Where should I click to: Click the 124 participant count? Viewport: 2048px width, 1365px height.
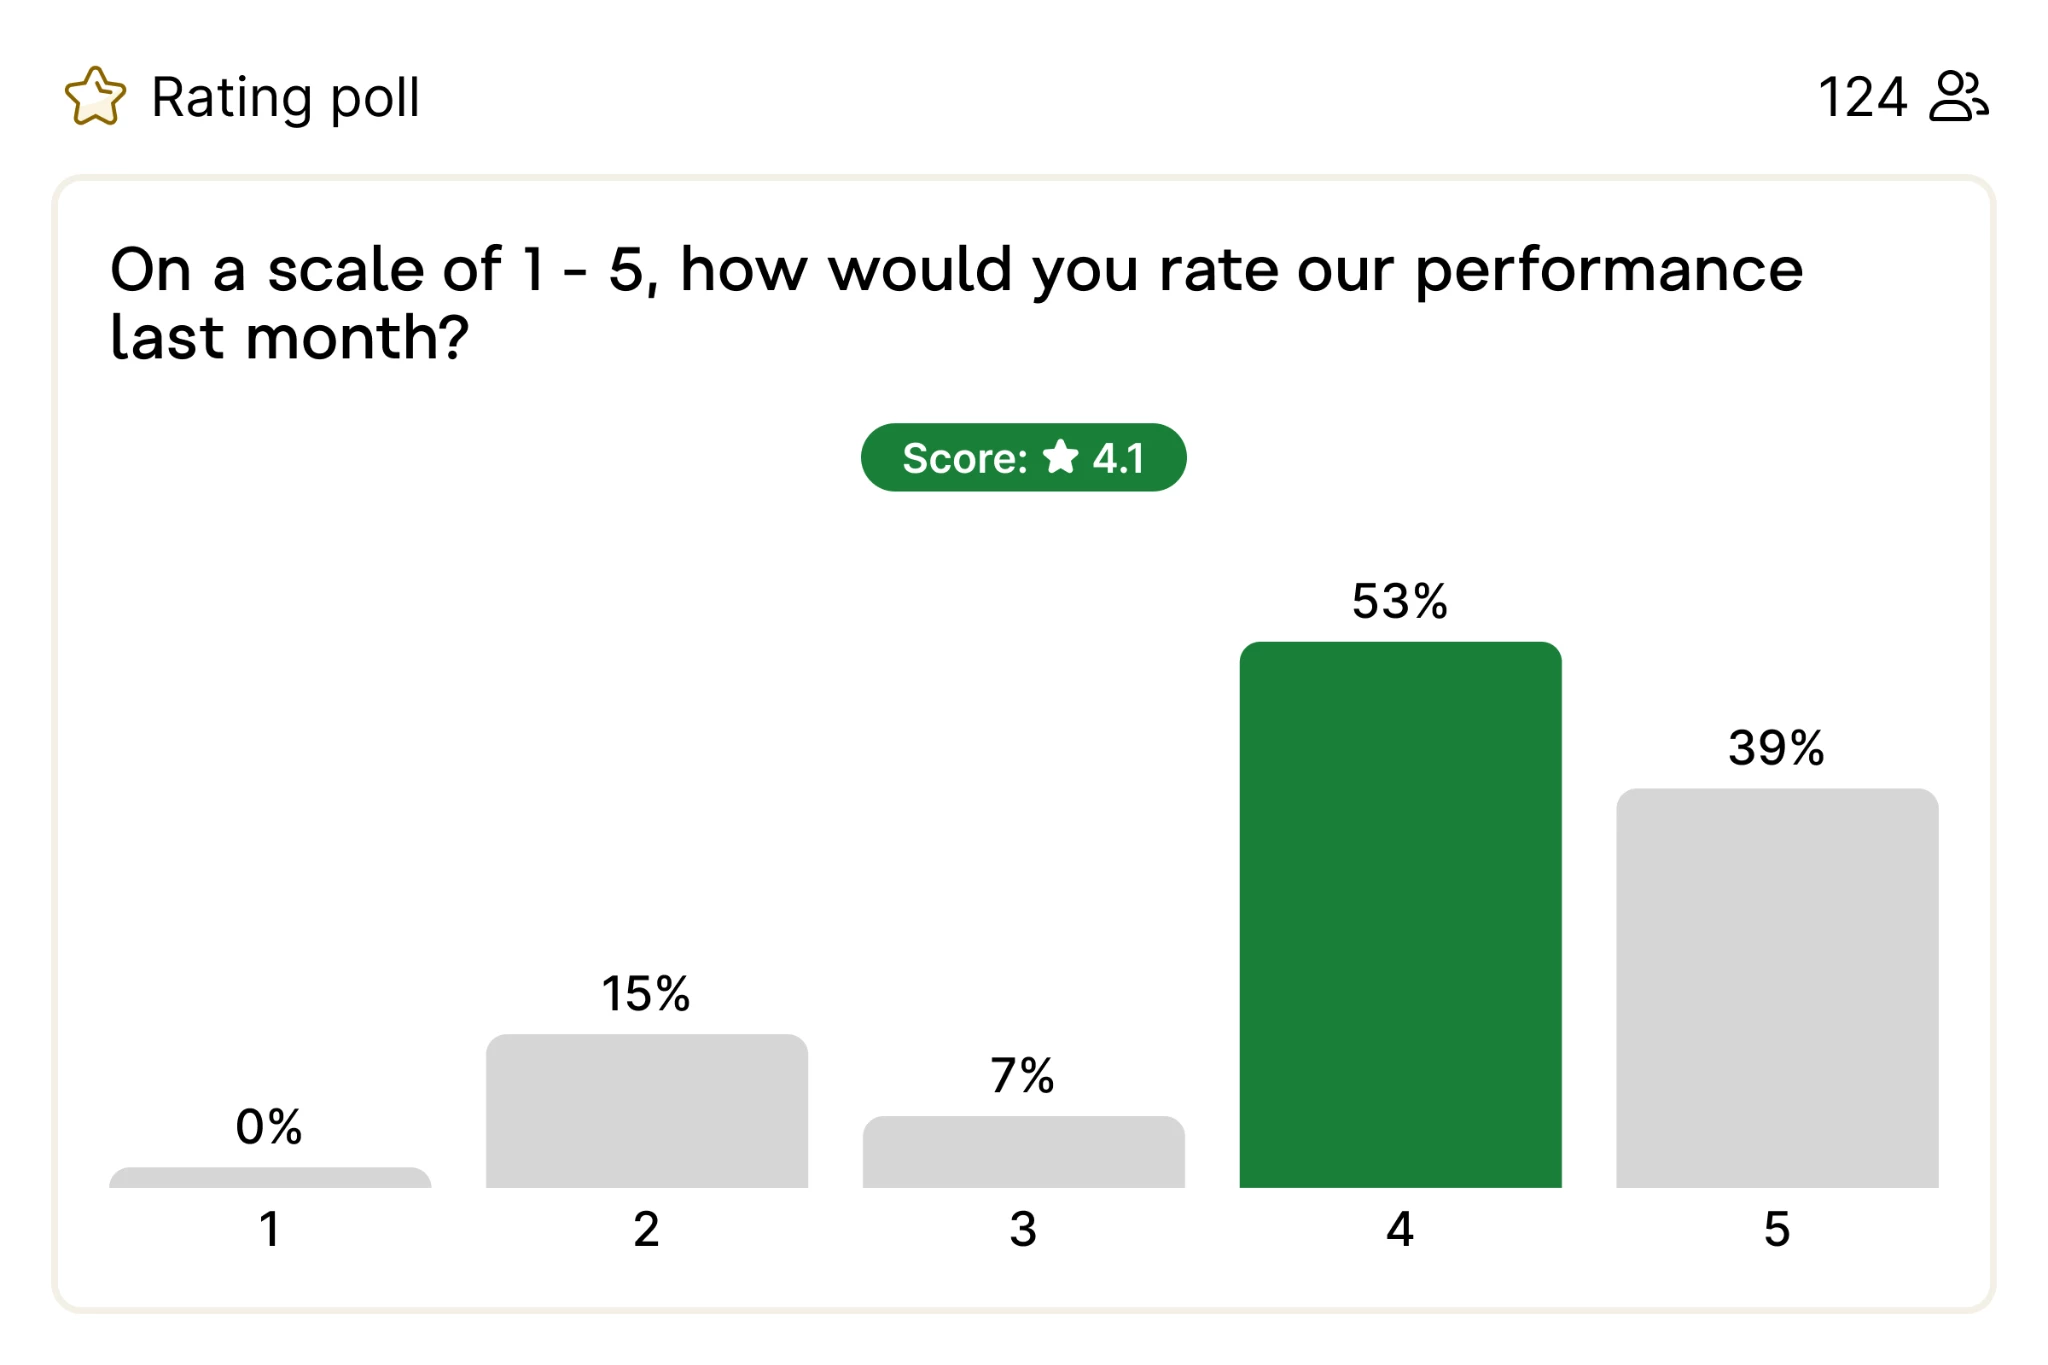1862,97
